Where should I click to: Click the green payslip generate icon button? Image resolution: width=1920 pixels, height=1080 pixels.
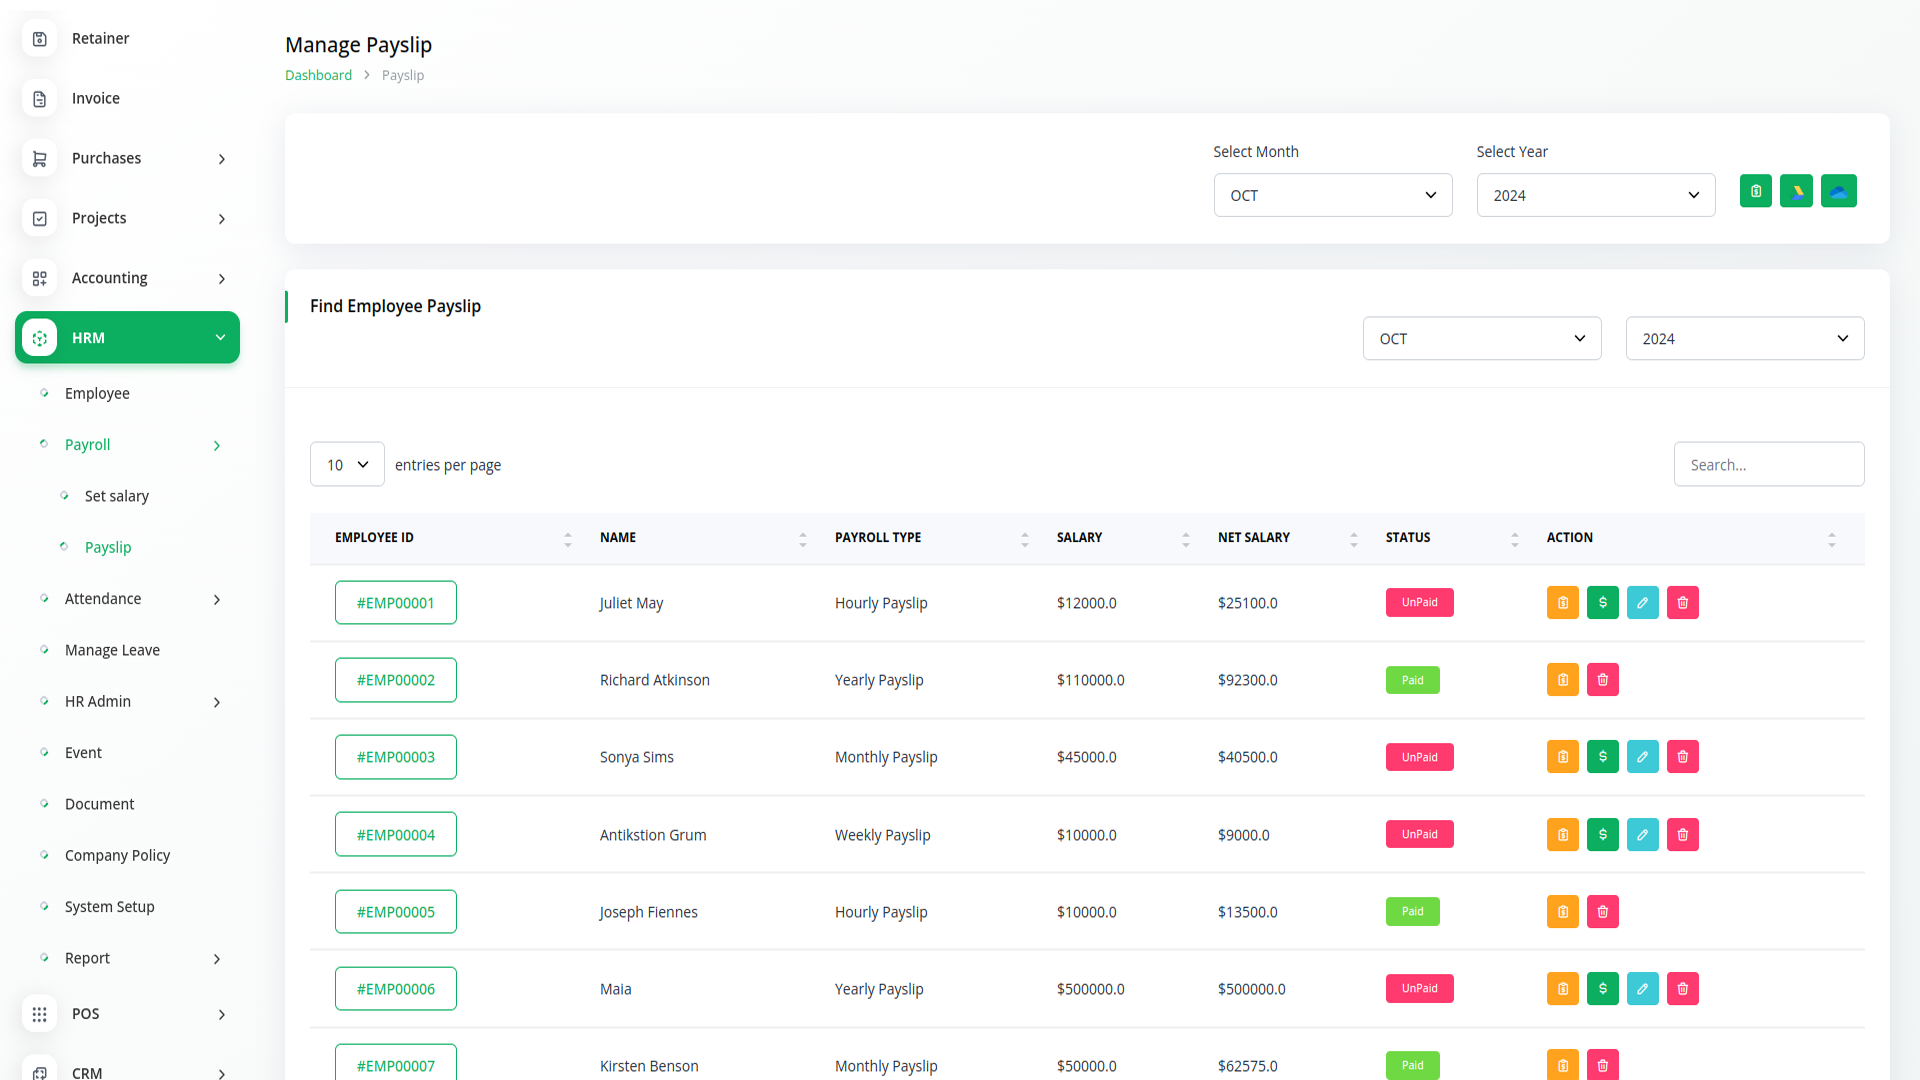(1756, 191)
